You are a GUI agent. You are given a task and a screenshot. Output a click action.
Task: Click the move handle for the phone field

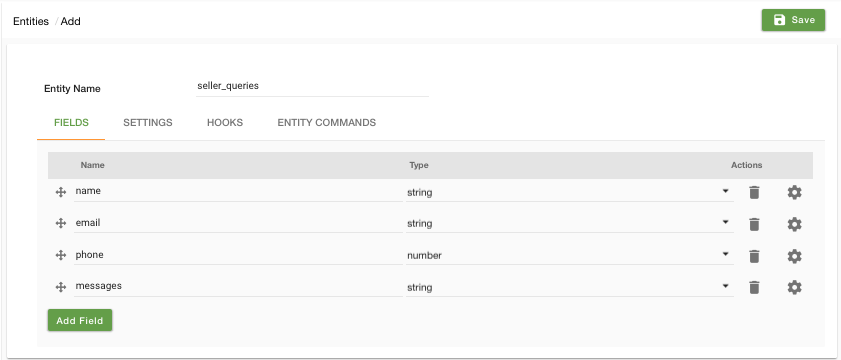point(61,255)
